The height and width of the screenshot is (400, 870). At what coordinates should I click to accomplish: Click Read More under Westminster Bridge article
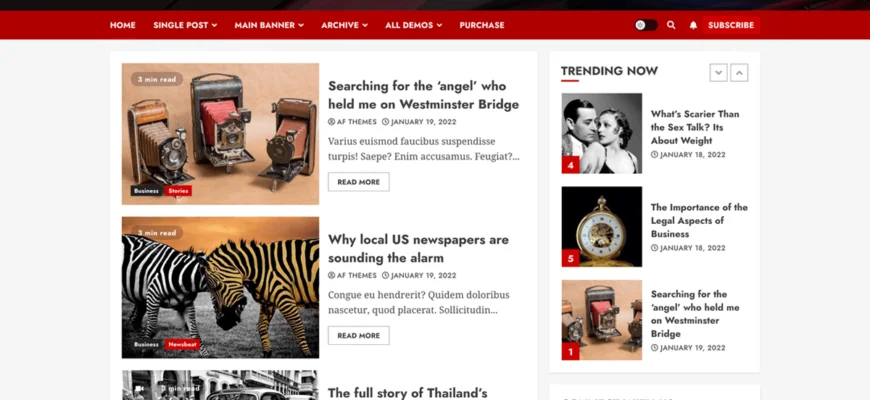[358, 182]
